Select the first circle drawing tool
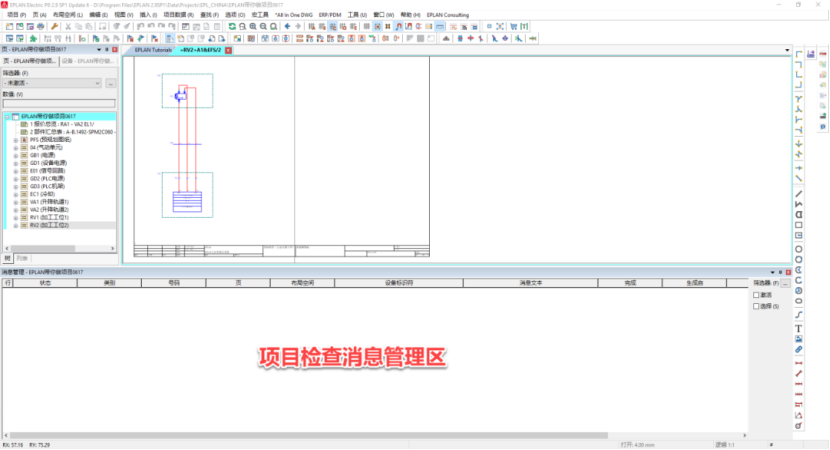 pos(799,249)
